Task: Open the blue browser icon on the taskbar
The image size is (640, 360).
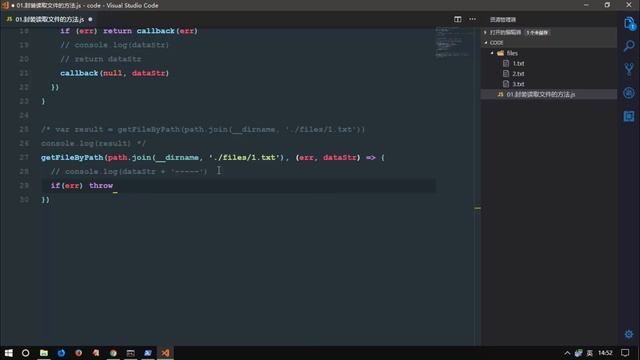Action: [x=61, y=353]
